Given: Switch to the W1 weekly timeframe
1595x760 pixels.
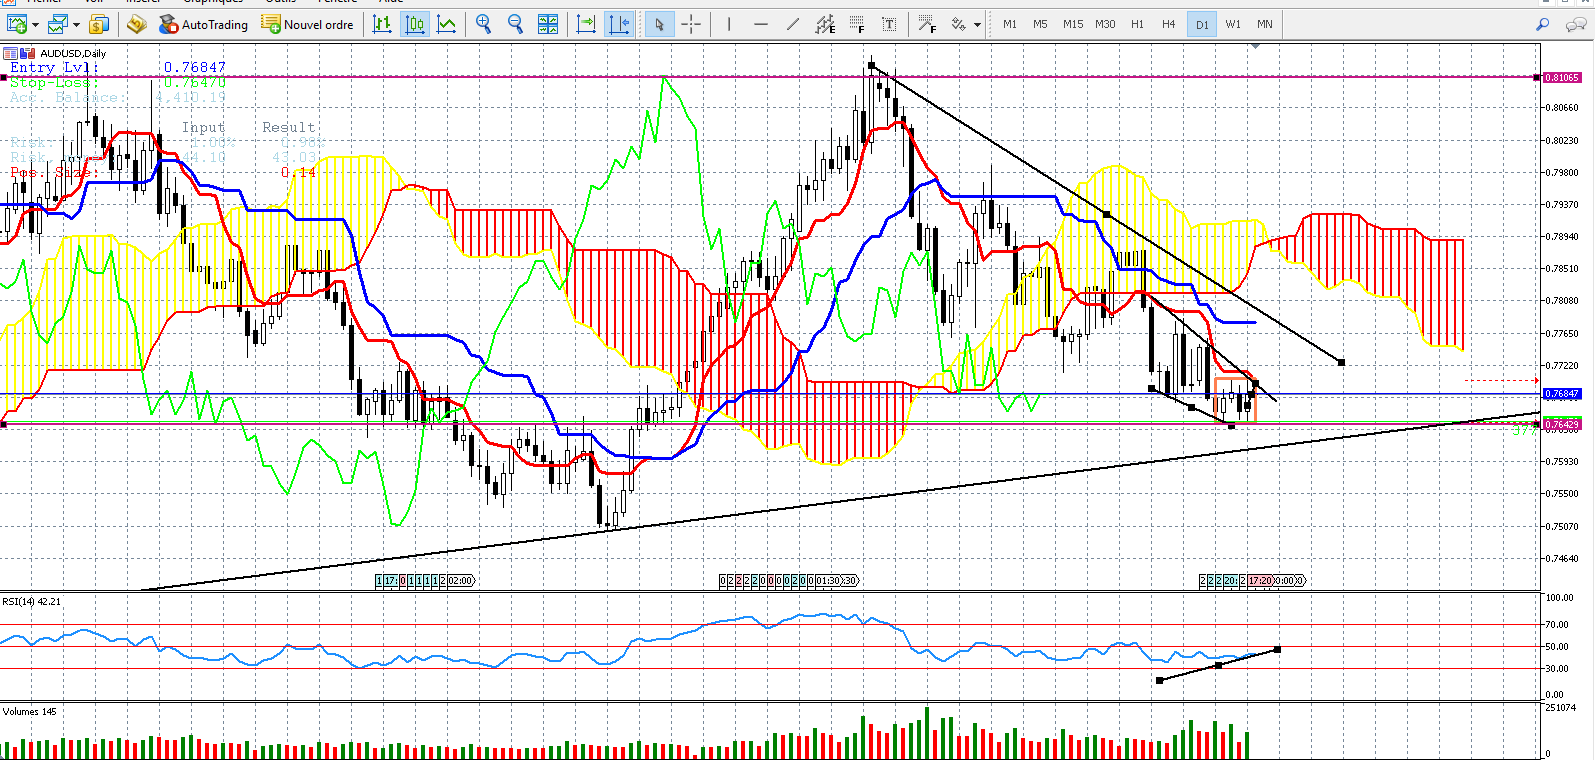Looking at the screenshot, I should coord(1233,24).
